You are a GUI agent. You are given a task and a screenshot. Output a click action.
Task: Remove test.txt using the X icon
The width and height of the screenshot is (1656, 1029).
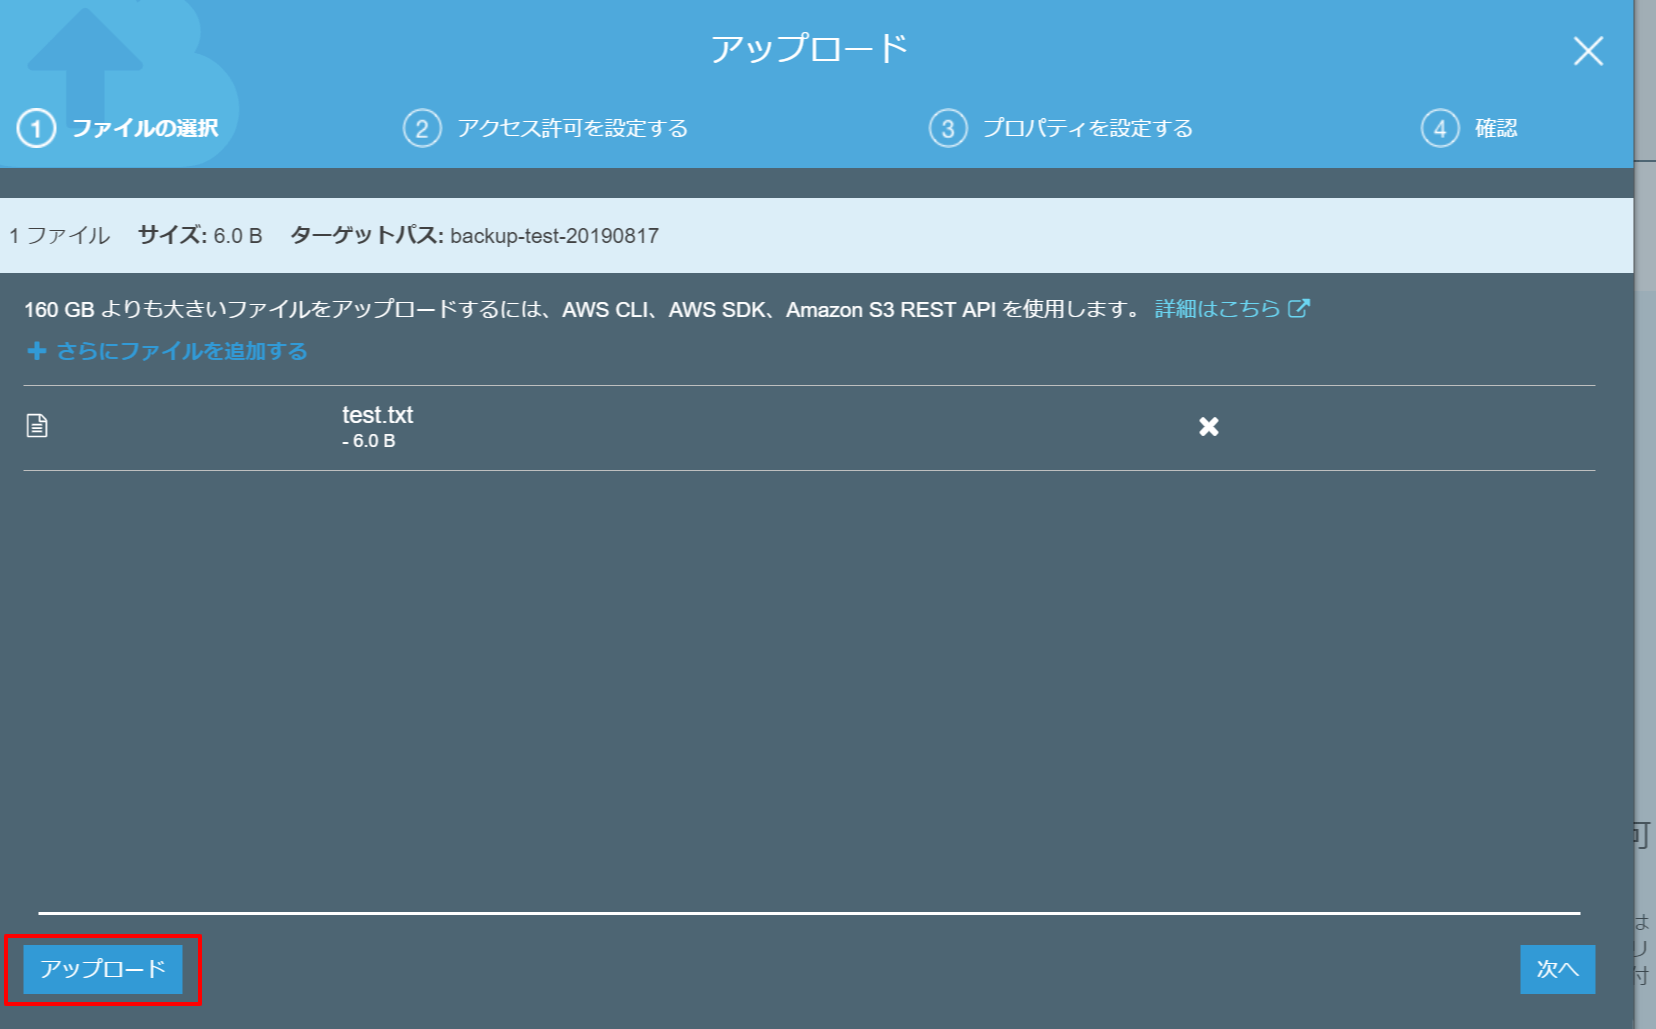(x=1208, y=427)
